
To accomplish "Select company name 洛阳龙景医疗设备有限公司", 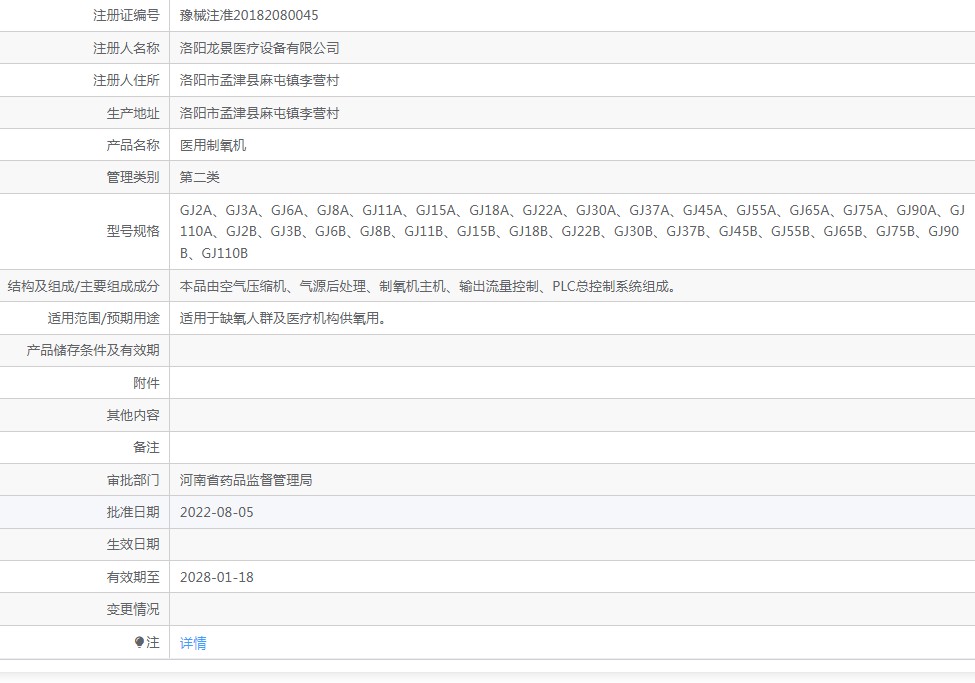I will (x=259, y=48).
